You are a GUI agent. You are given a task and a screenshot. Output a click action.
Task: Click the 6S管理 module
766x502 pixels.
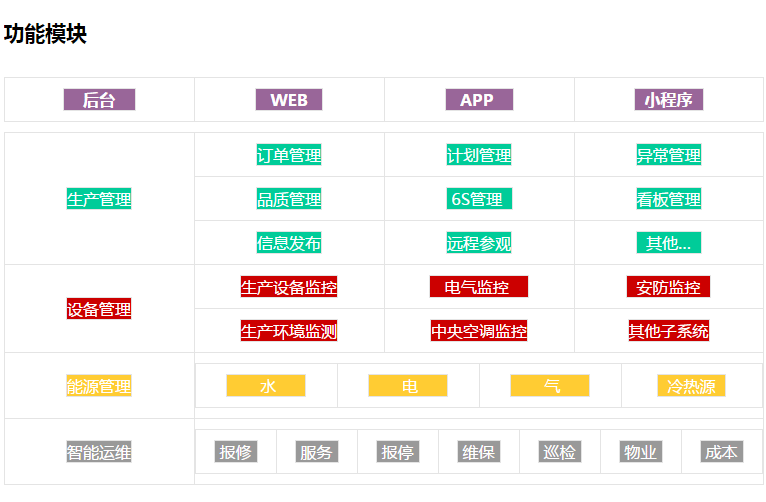pos(479,199)
